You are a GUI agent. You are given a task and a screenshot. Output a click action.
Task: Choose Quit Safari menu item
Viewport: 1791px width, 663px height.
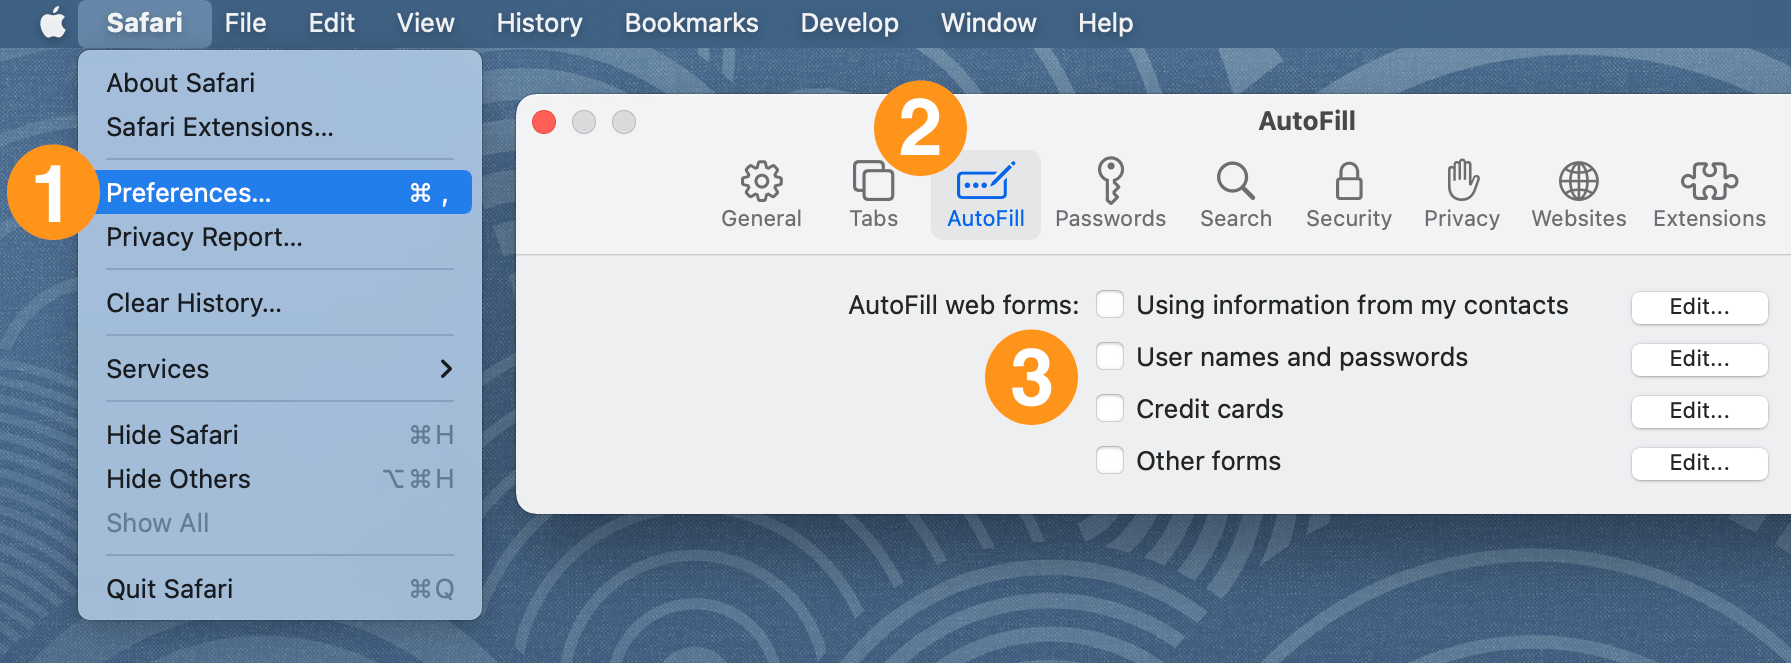point(279,589)
